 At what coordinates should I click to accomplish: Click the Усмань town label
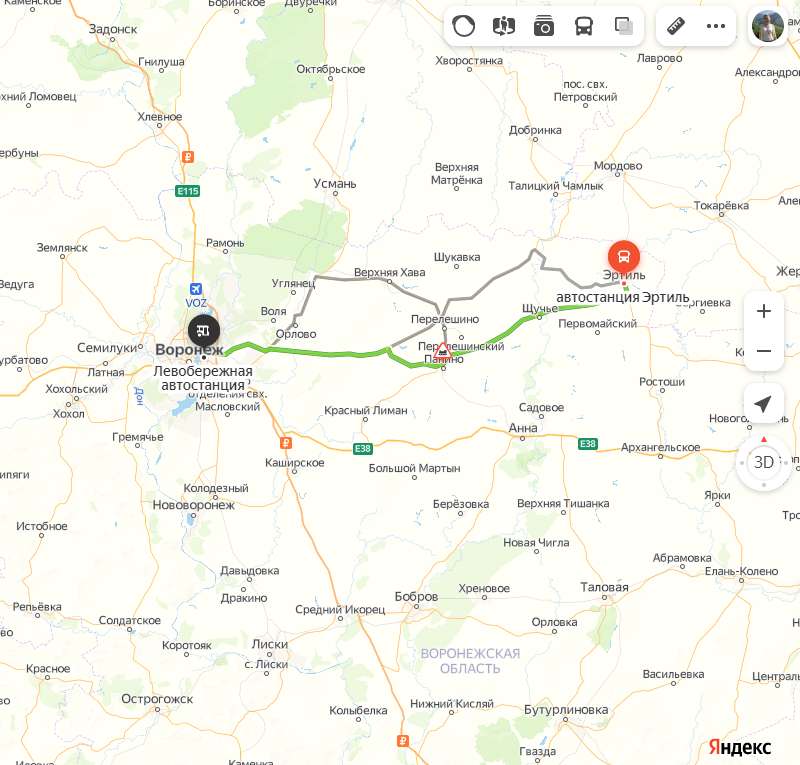335,183
